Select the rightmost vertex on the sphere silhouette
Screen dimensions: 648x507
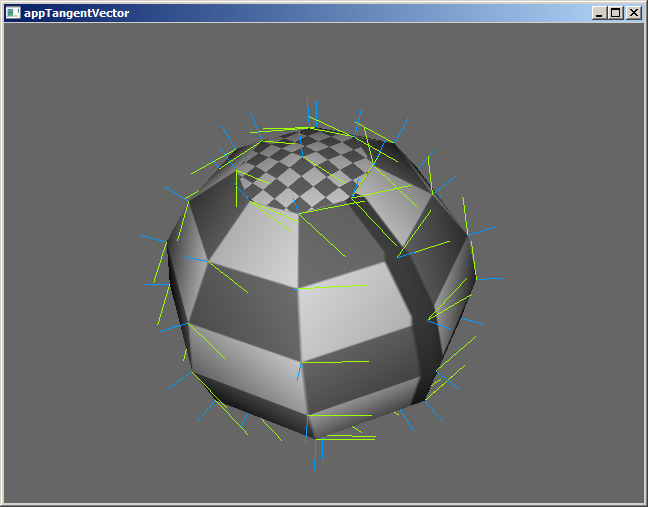tap(475, 278)
